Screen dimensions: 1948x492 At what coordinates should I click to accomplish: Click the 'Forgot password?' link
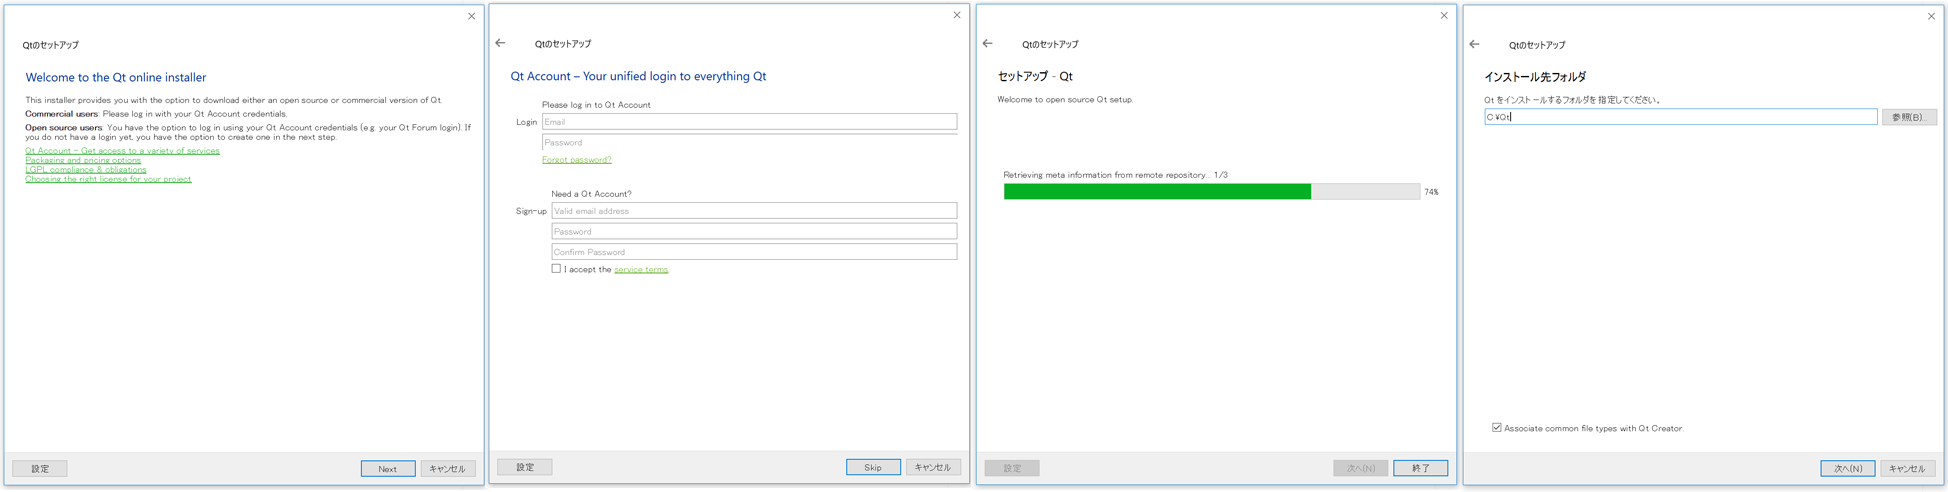click(x=576, y=160)
